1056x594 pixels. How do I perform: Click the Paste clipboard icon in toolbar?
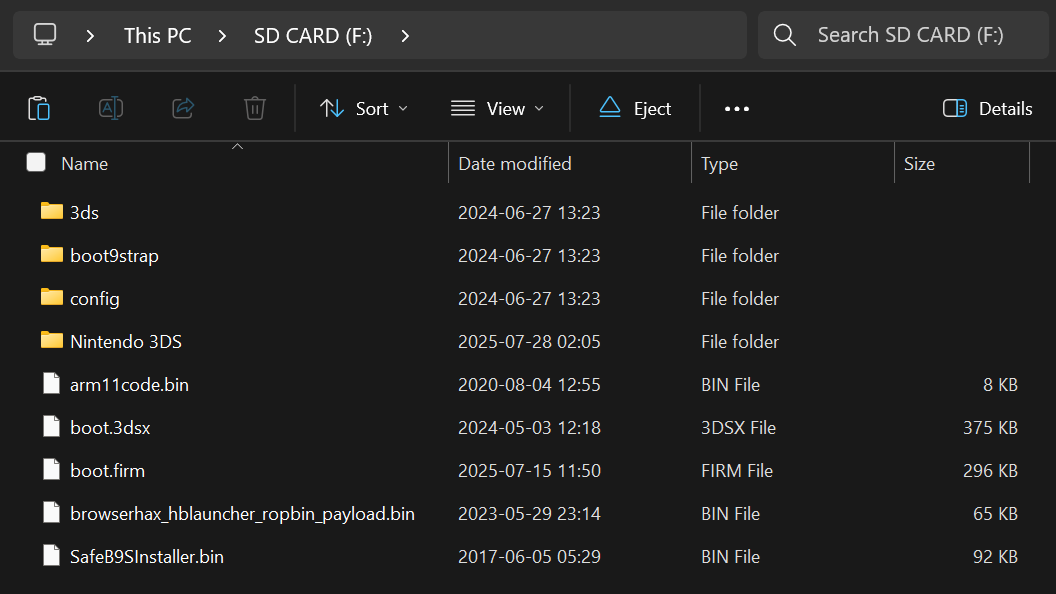coord(39,108)
